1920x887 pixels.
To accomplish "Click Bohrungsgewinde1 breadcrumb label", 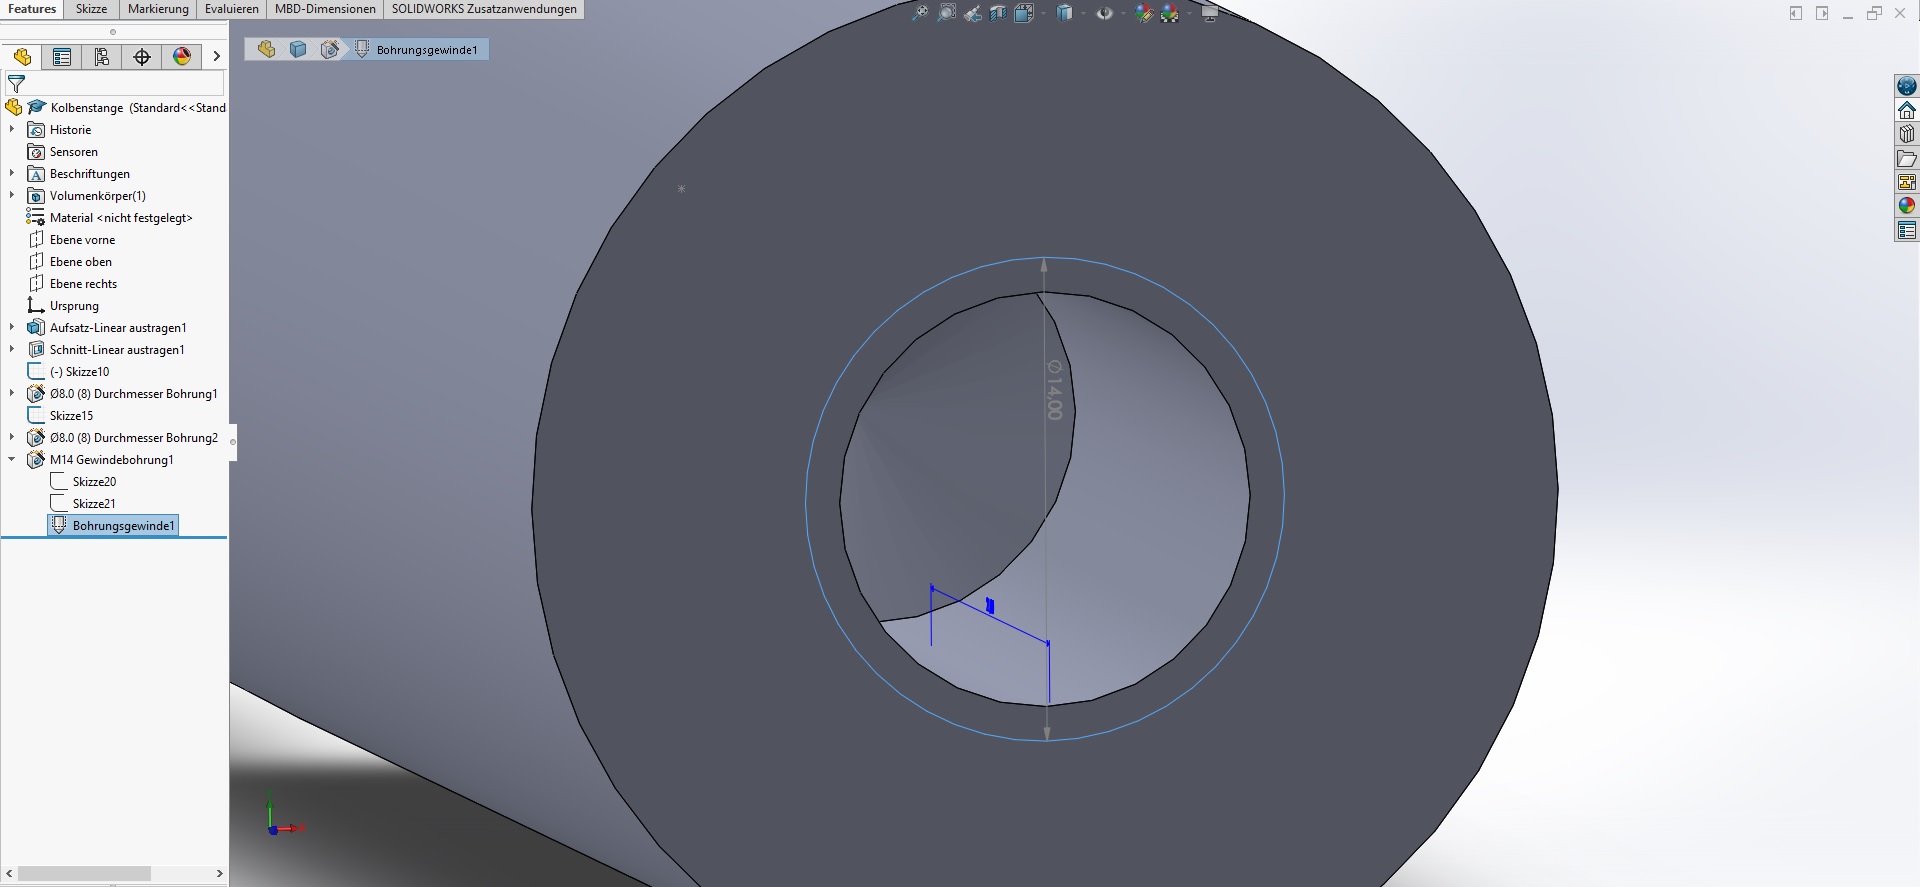I will click(x=427, y=50).
